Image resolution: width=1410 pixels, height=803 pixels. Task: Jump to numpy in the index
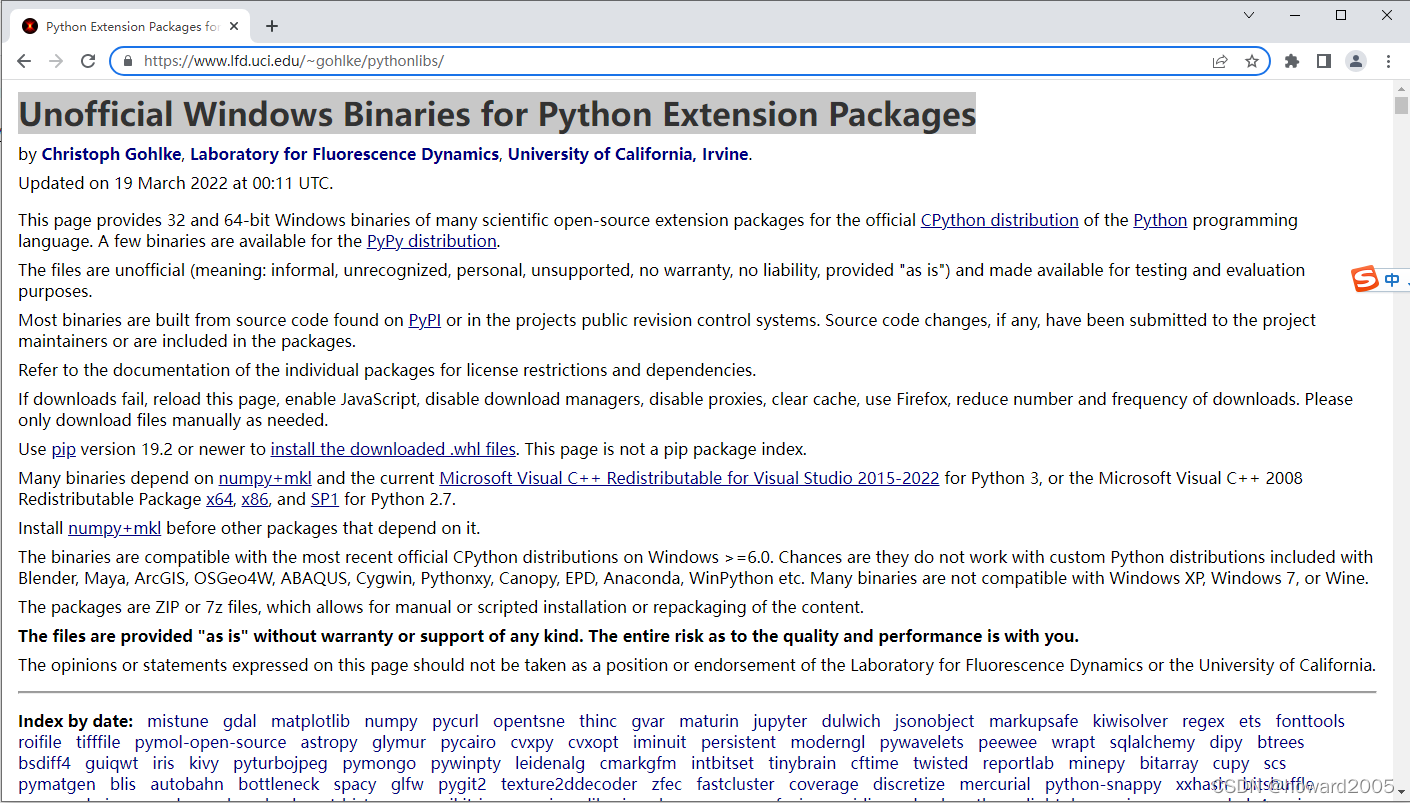tap(391, 721)
